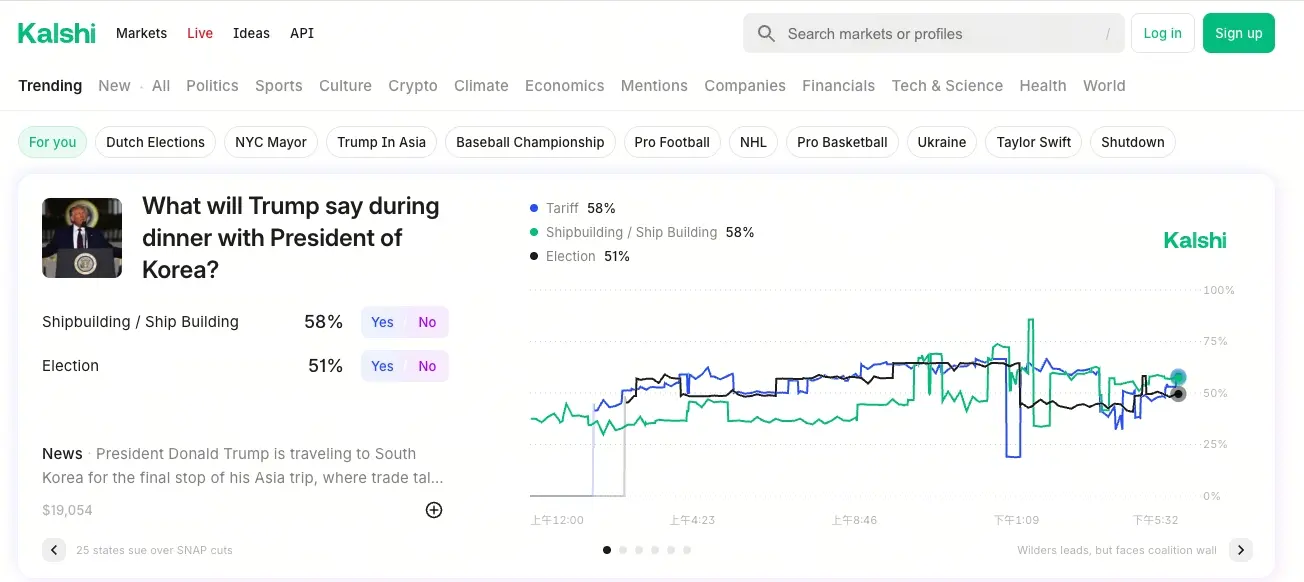Select No for Shipbuilding / Ship Building
Screen dimensions: 1304x582
click(x=427, y=322)
